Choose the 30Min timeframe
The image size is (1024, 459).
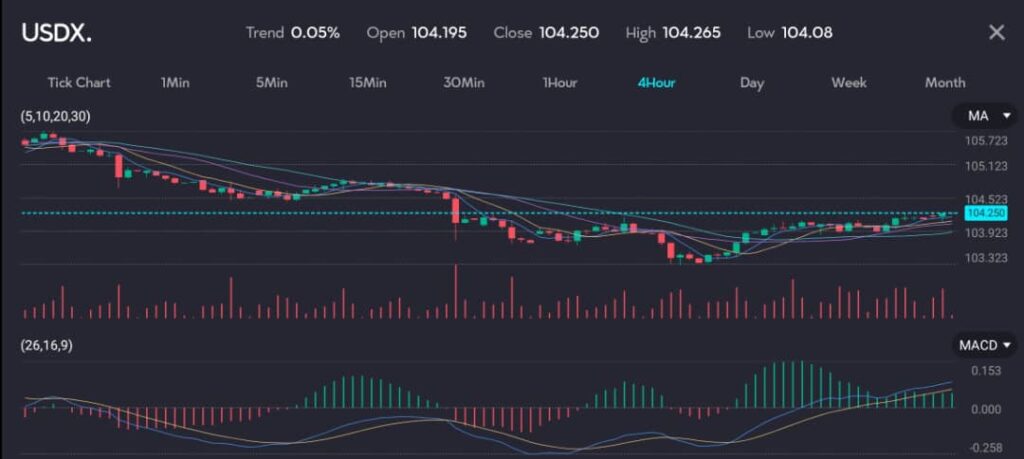pyautogui.click(x=464, y=82)
